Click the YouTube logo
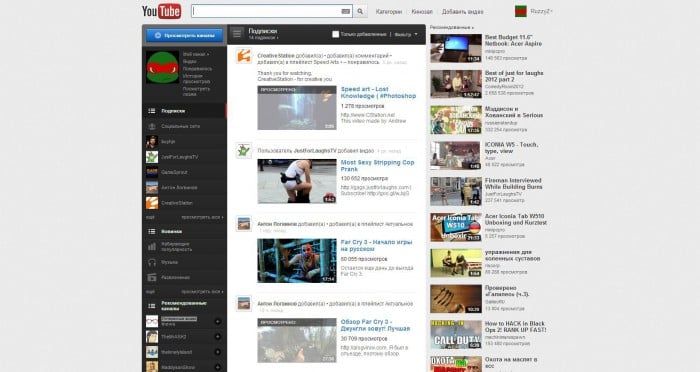This screenshot has width=700, height=372. [161, 11]
